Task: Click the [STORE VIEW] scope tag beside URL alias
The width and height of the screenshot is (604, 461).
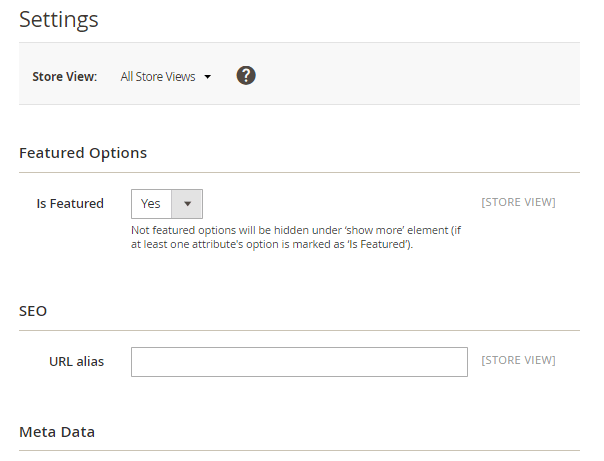Action: pos(518,360)
